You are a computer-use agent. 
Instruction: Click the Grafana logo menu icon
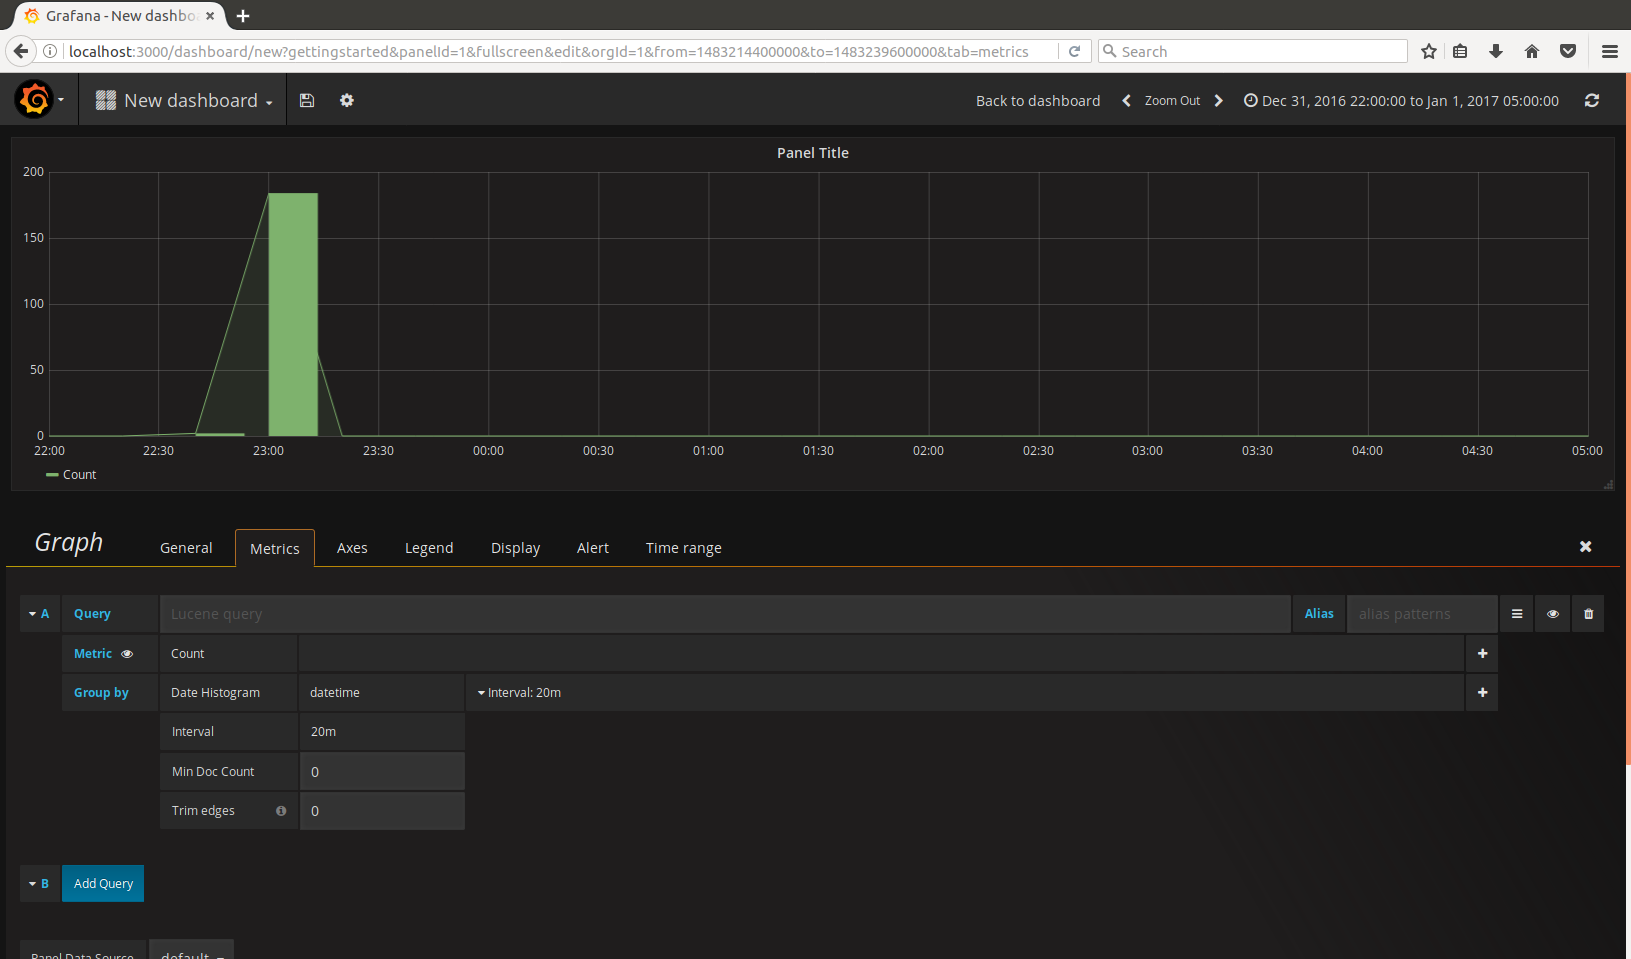tap(35, 100)
